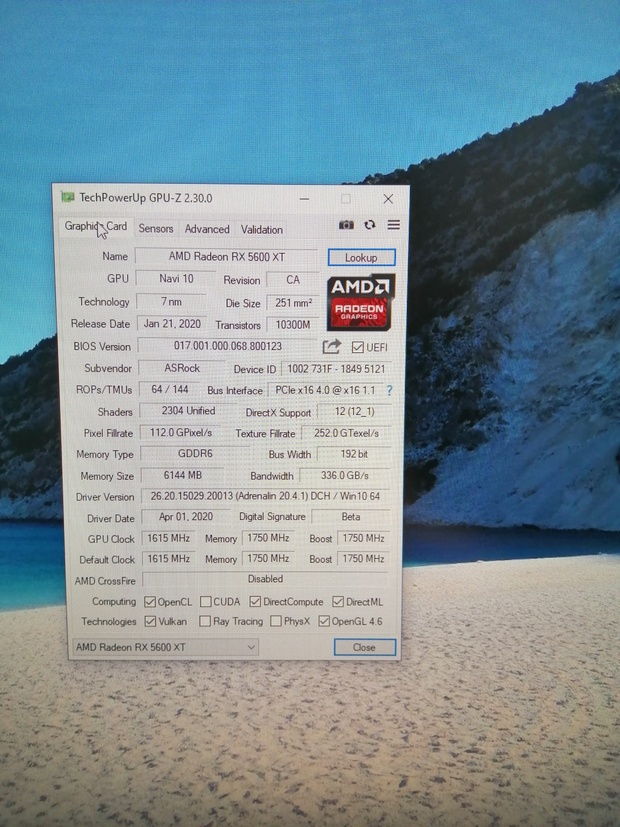Image resolution: width=620 pixels, height=827 pixels.
Task: Click Digital Signature value 'Beta'
Action: [351, 517]
